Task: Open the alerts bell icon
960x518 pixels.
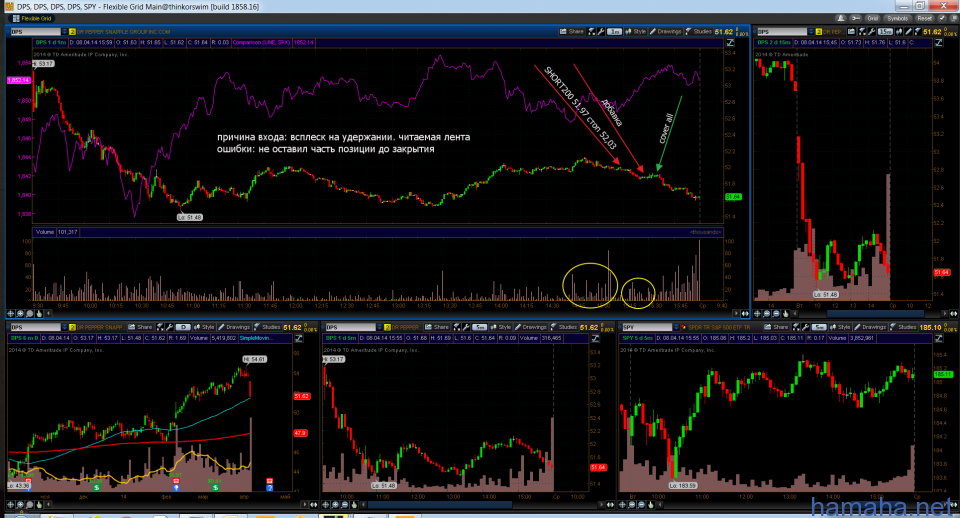Action: coord(841,18)
